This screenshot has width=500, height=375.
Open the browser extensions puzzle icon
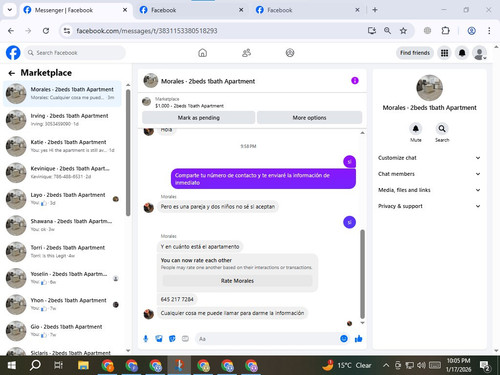pyautogui.click(x=445, y=31)
